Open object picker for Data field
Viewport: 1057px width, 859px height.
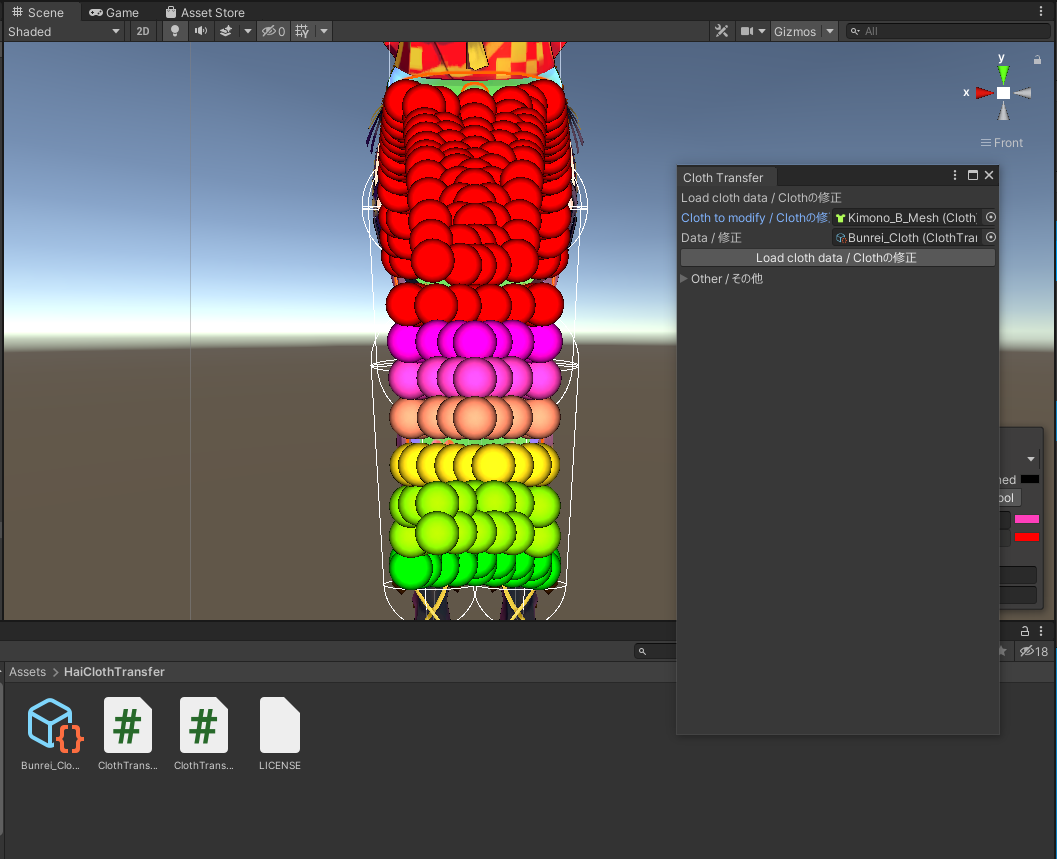point(990,237)
